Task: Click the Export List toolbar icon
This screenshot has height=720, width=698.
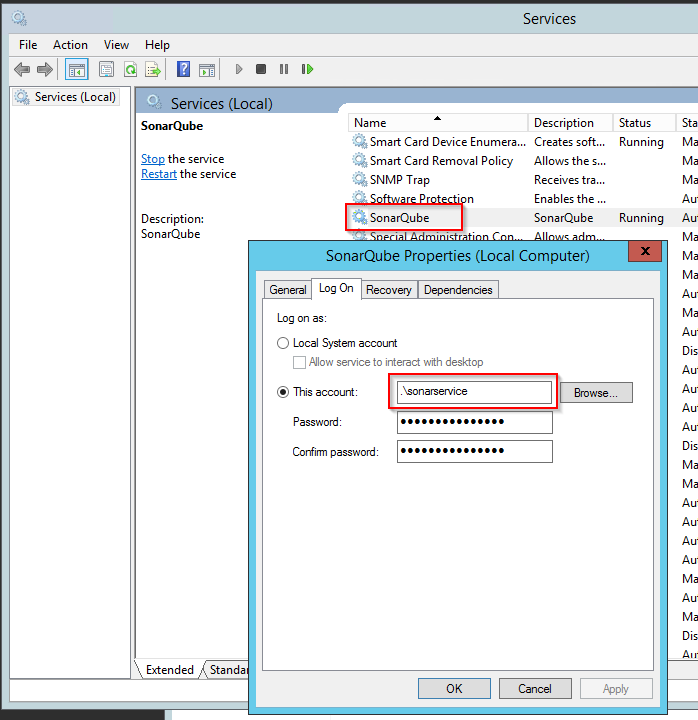Action: [x=153, y=69]
